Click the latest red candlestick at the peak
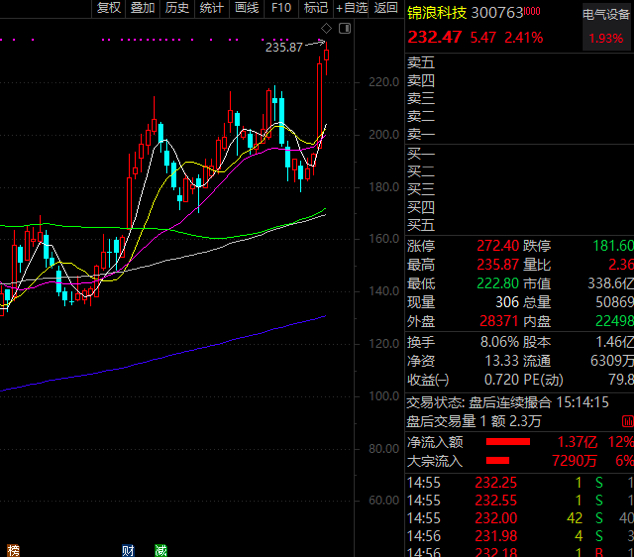The width and height of the screenshot is (634, 557). coord(326,57)
